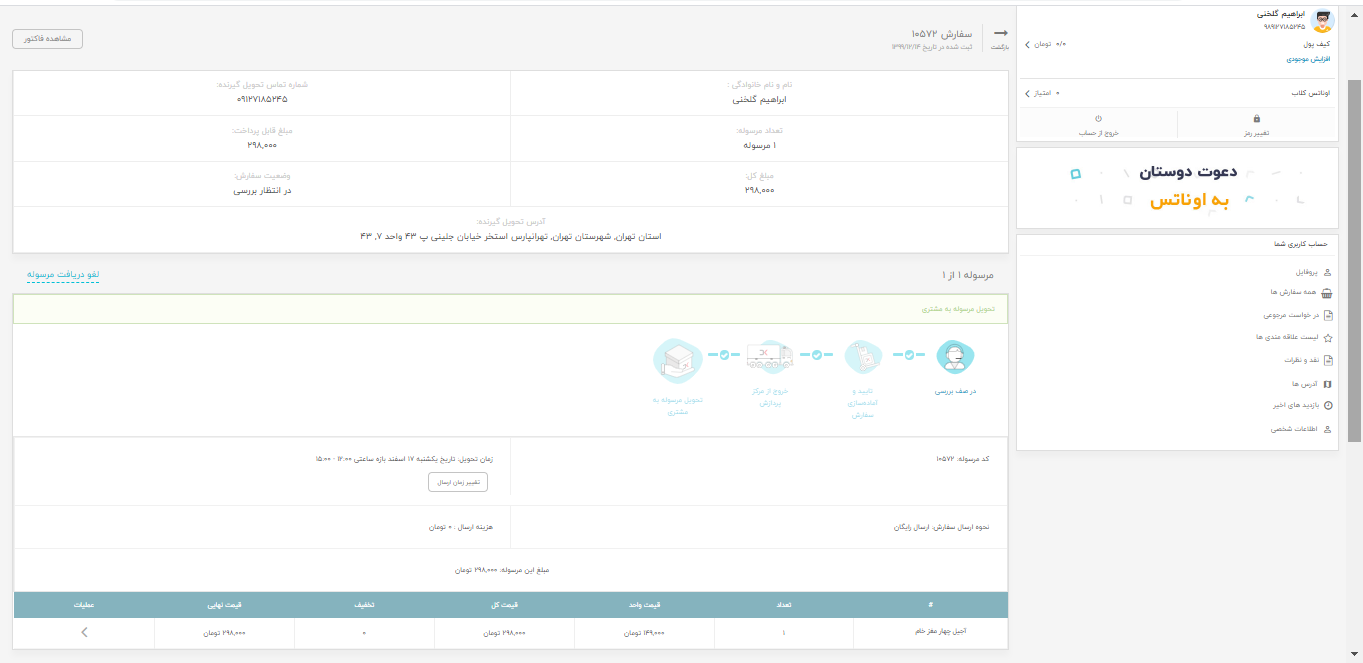Expand the wallet balance chevron
Image resolution: width=1363 pixels, height=663 pixels.
coord(1027,45)
